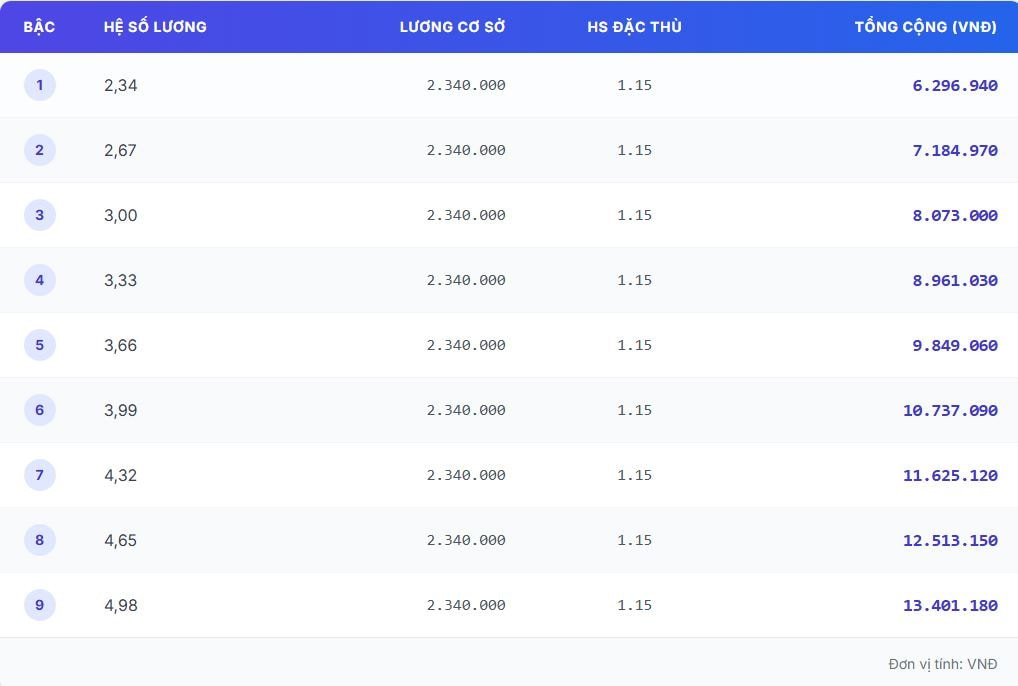Click the Đơn vị tính: VNĐ footer note

tap(942, 664)
